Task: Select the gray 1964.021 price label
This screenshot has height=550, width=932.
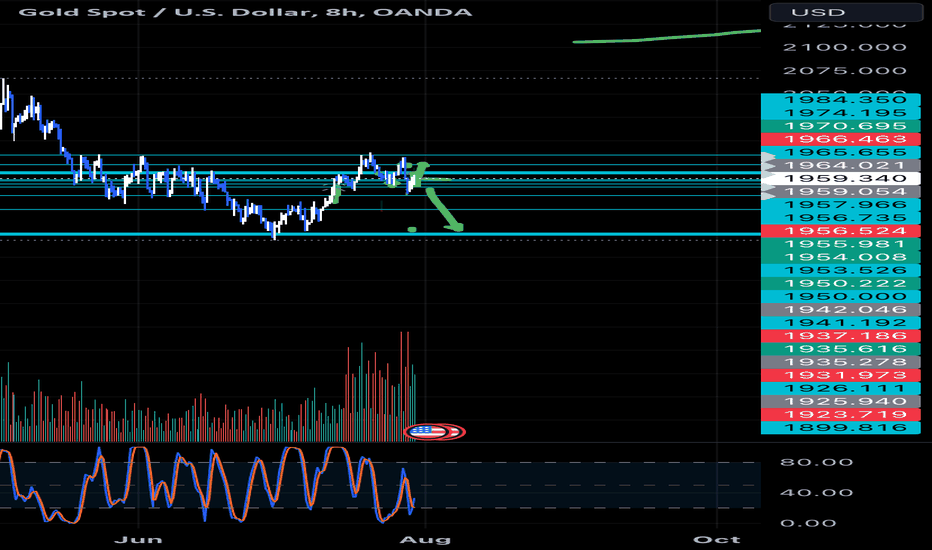Action: tap(840, 165)
